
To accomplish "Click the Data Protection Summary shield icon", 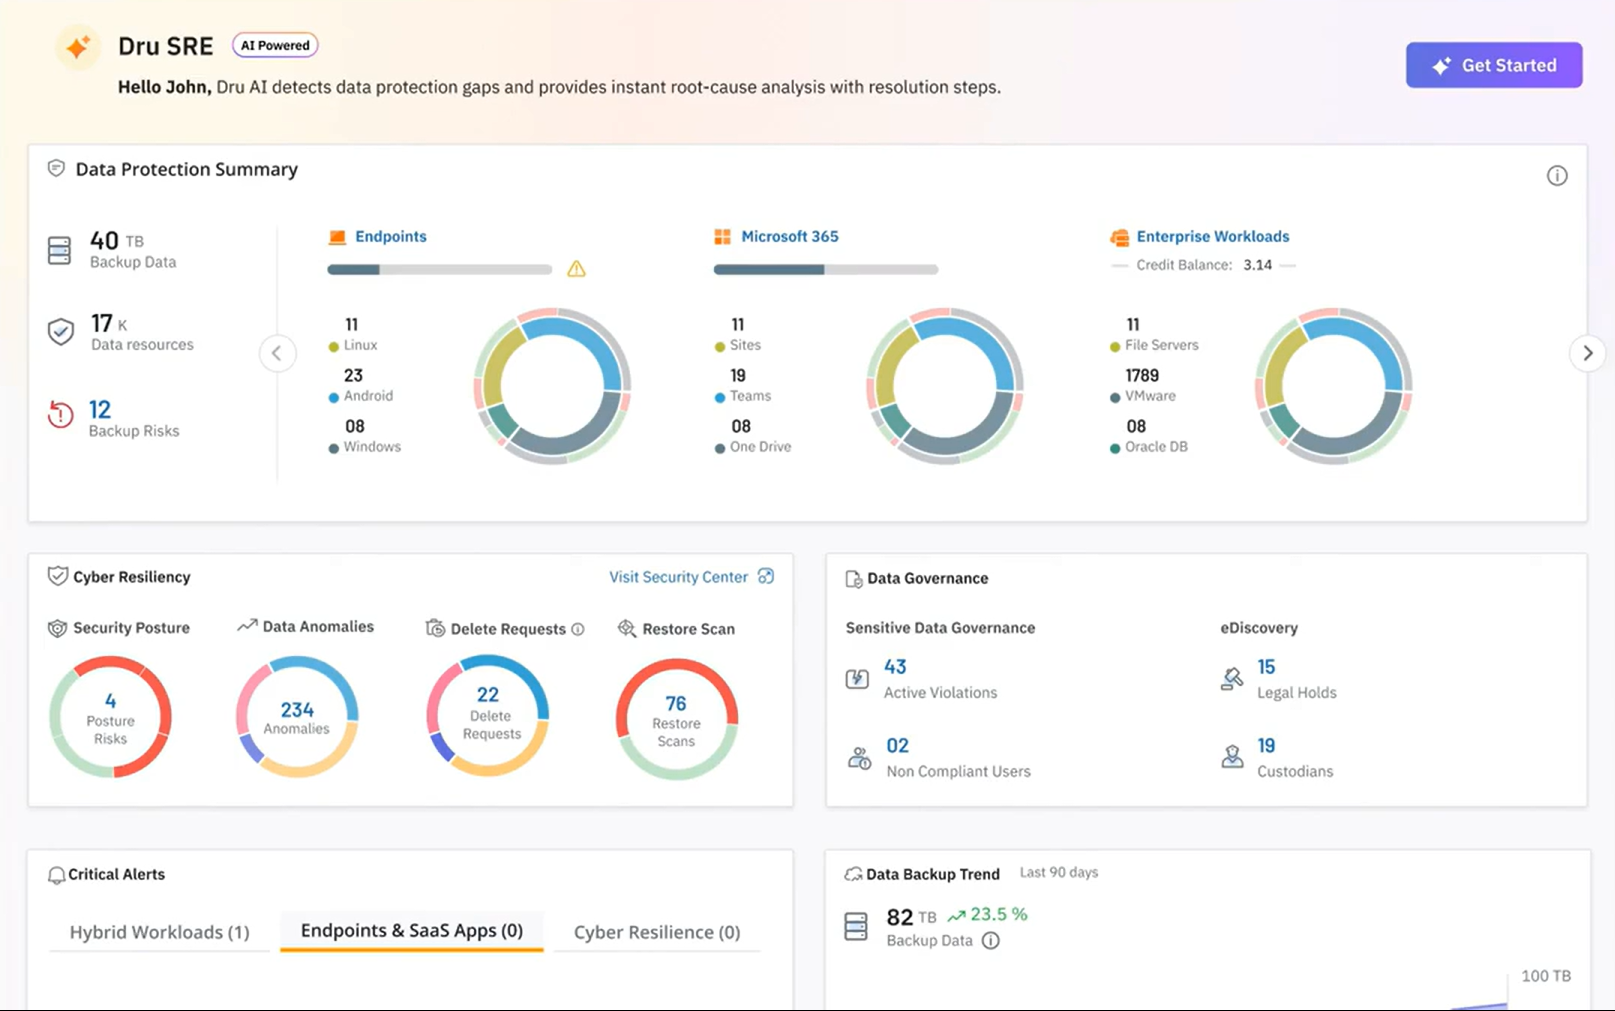I will (x=57, y=168).
